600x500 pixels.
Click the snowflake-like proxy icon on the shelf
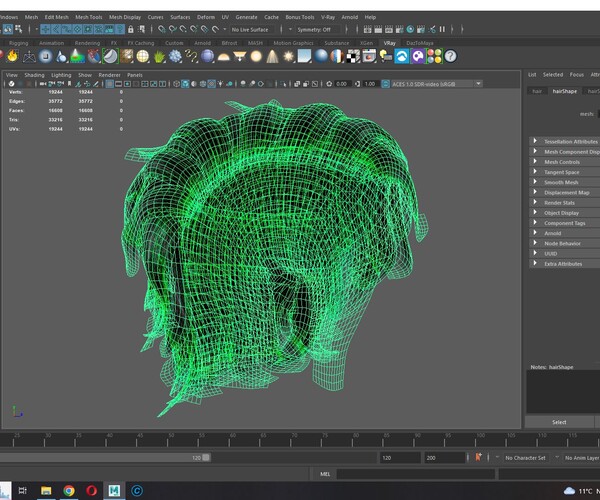[175, 56]
